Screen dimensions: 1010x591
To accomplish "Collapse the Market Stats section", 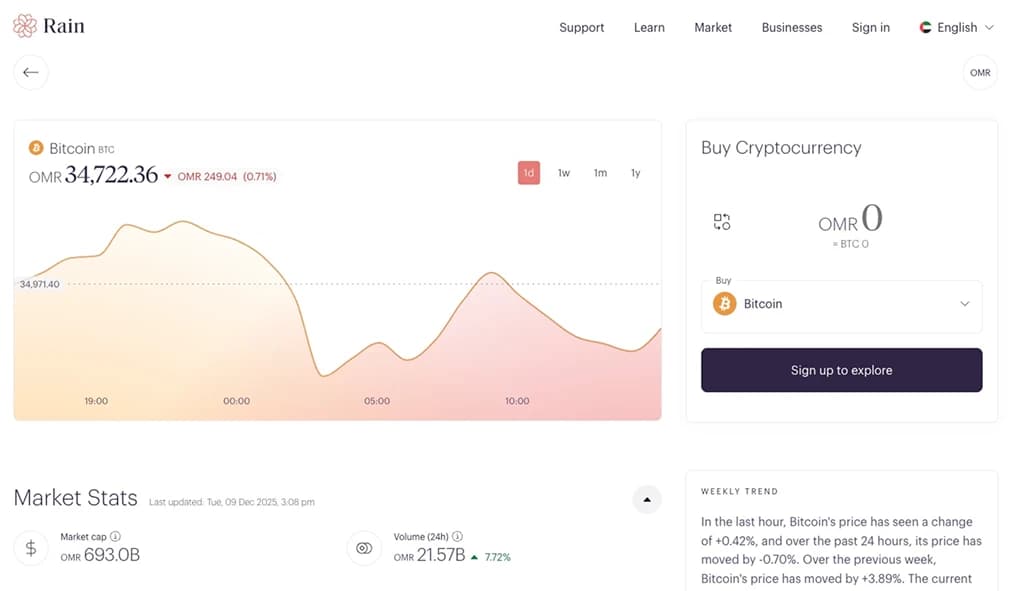I will click(646, 498).
